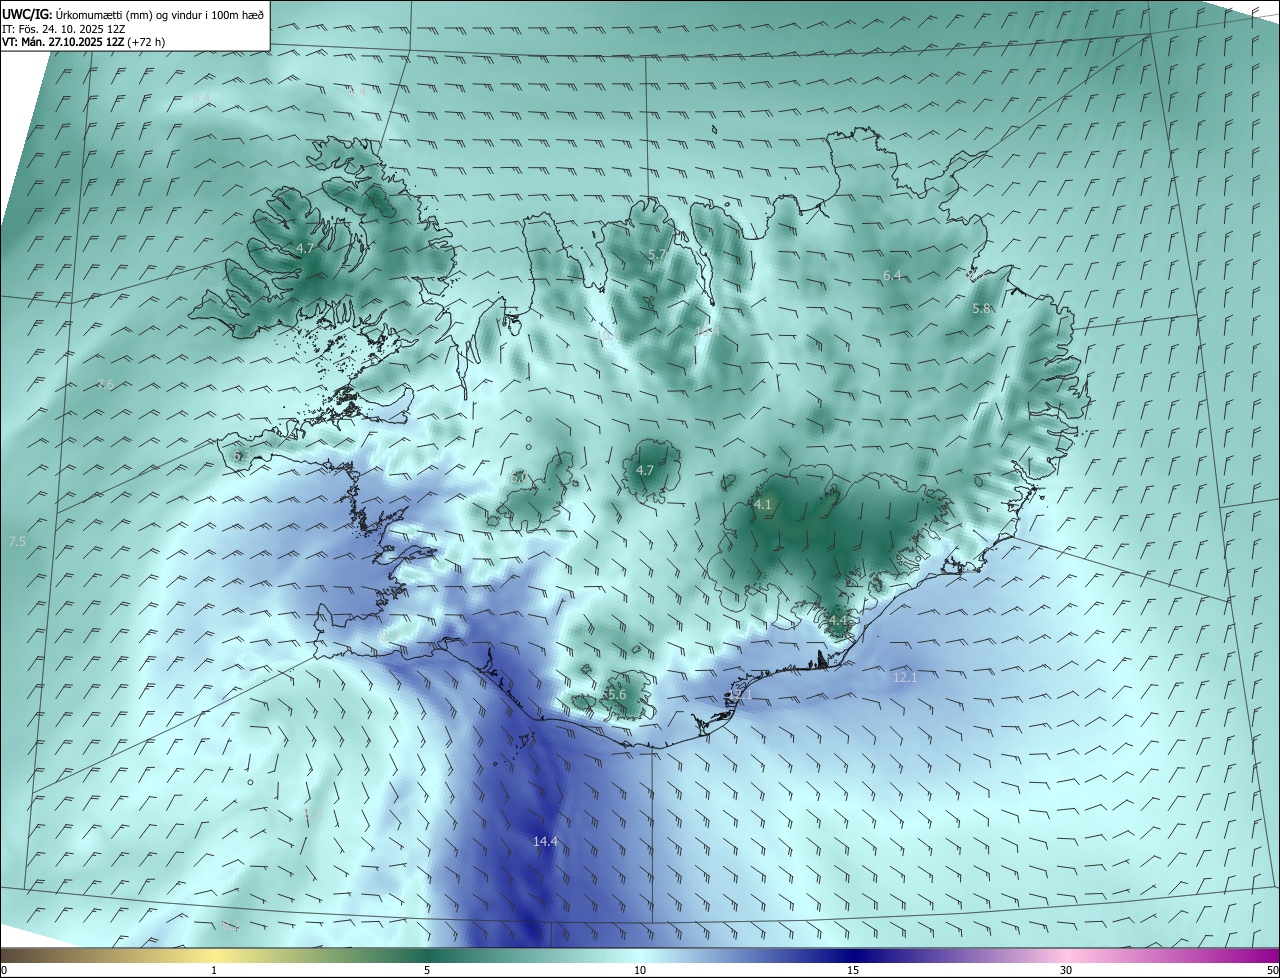Click the 5.6 value on the southern glacier
1280x978 pixels.
pyautogui.click(x=616, y=695)
